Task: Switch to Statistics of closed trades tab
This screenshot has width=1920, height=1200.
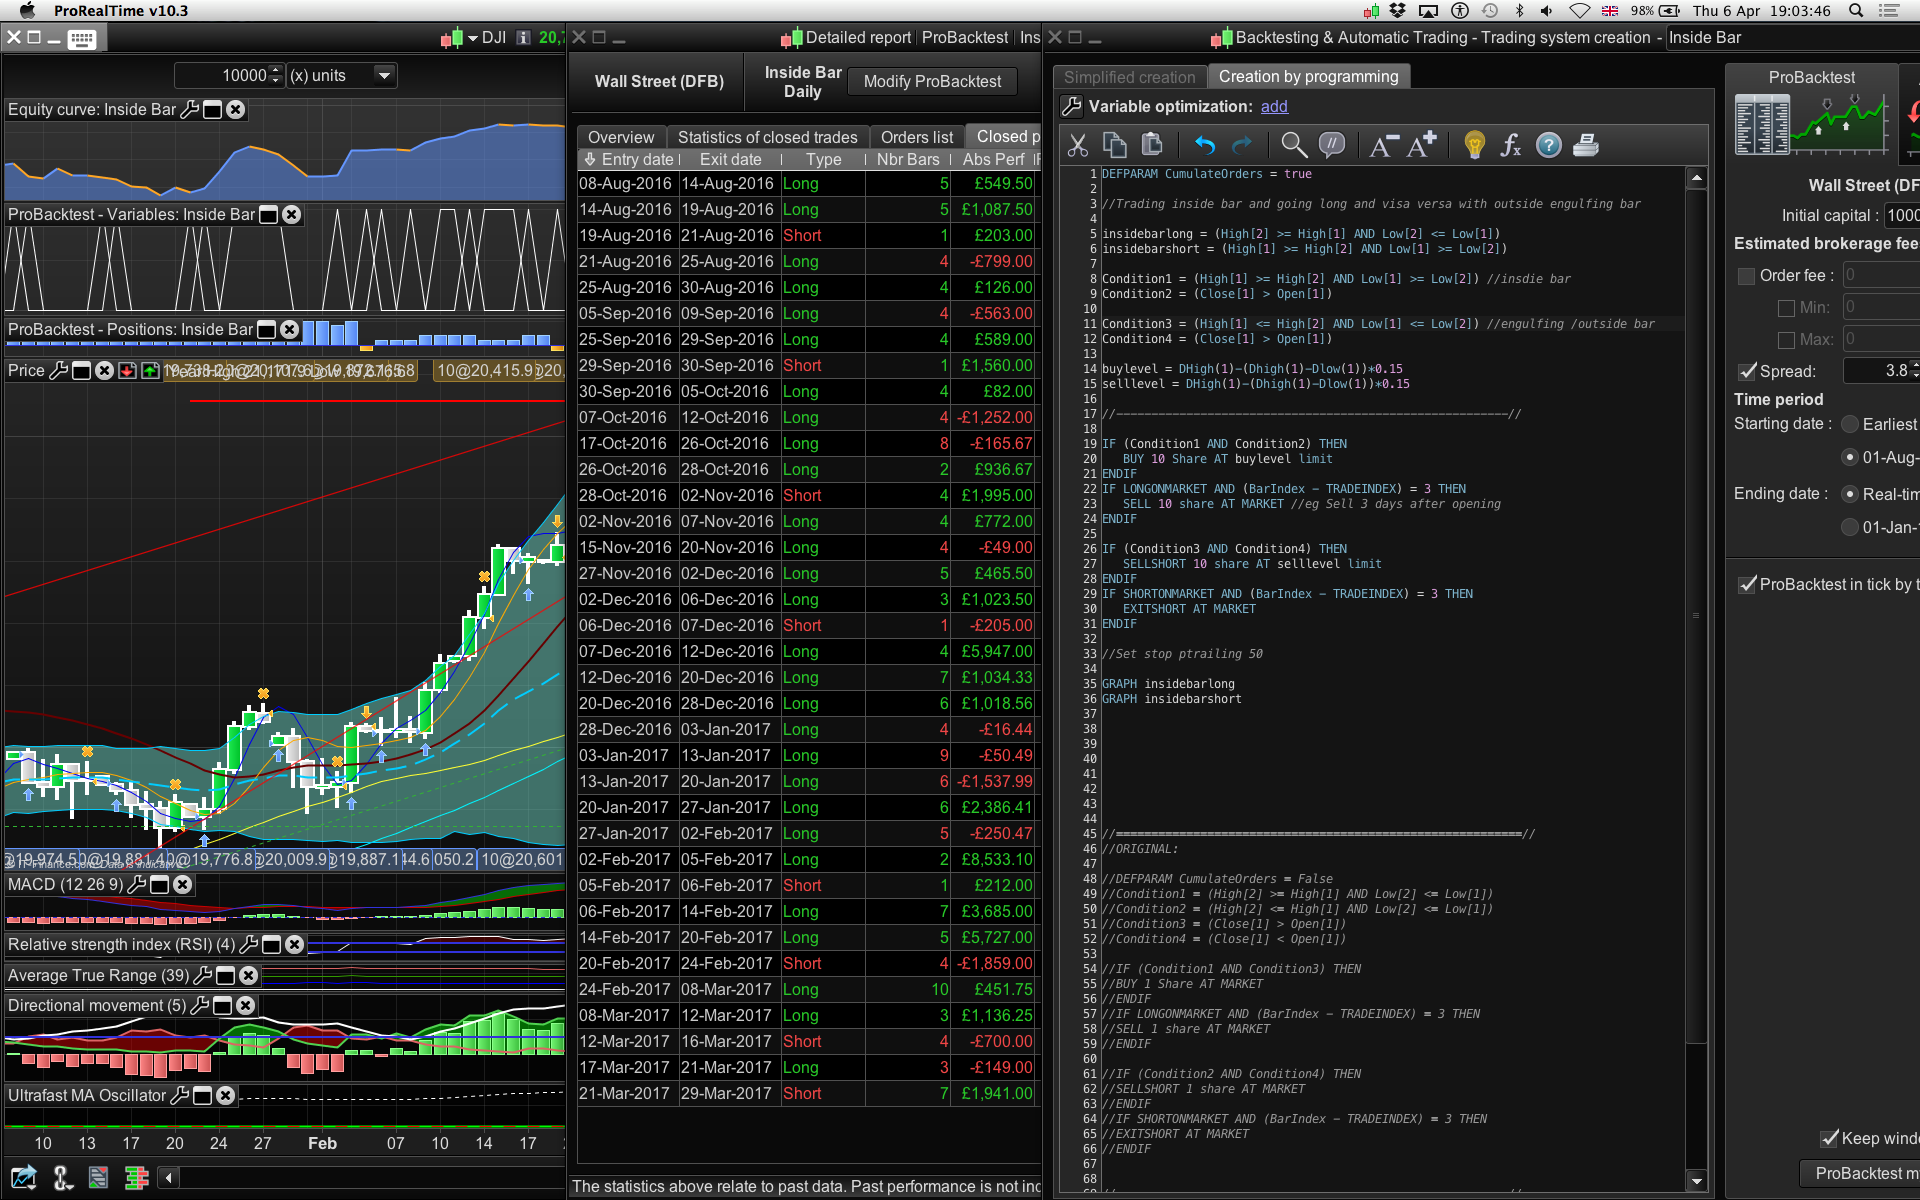Action: [x=767, y=138]
